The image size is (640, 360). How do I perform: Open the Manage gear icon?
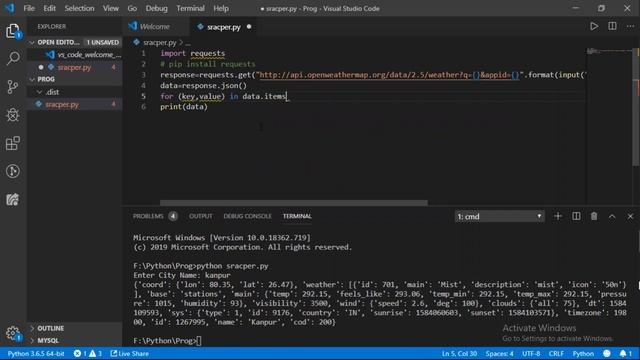13,333
